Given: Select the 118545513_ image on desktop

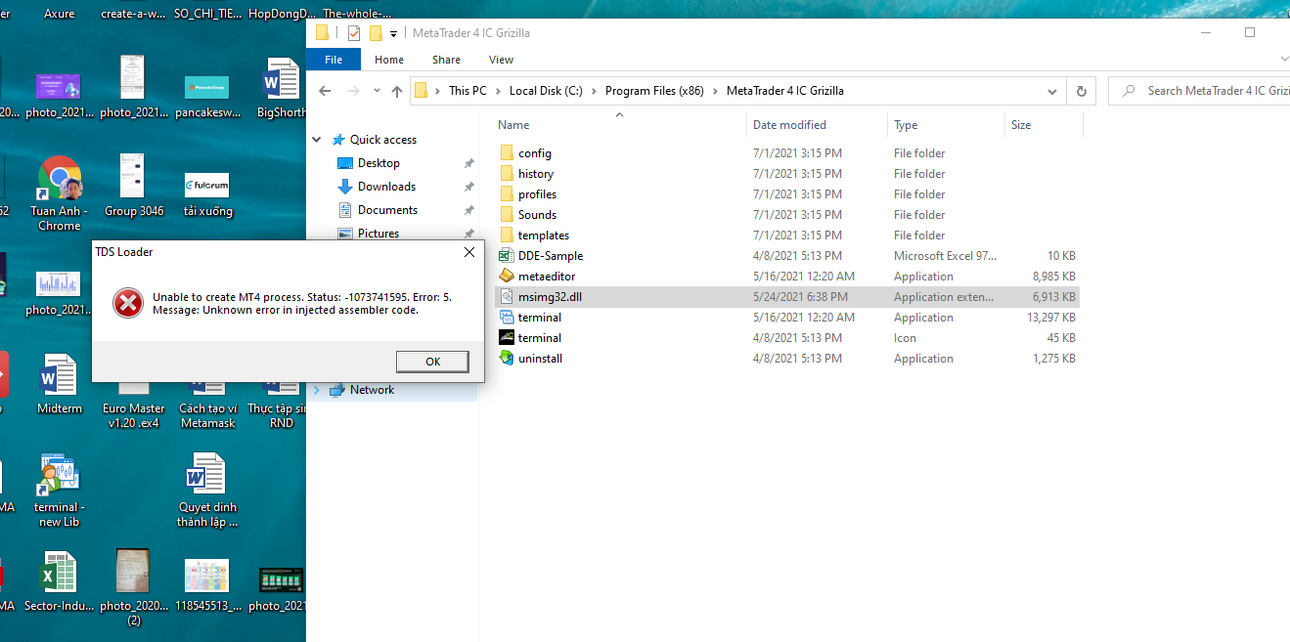Looking at the screenshot, I should click(207, 585).
